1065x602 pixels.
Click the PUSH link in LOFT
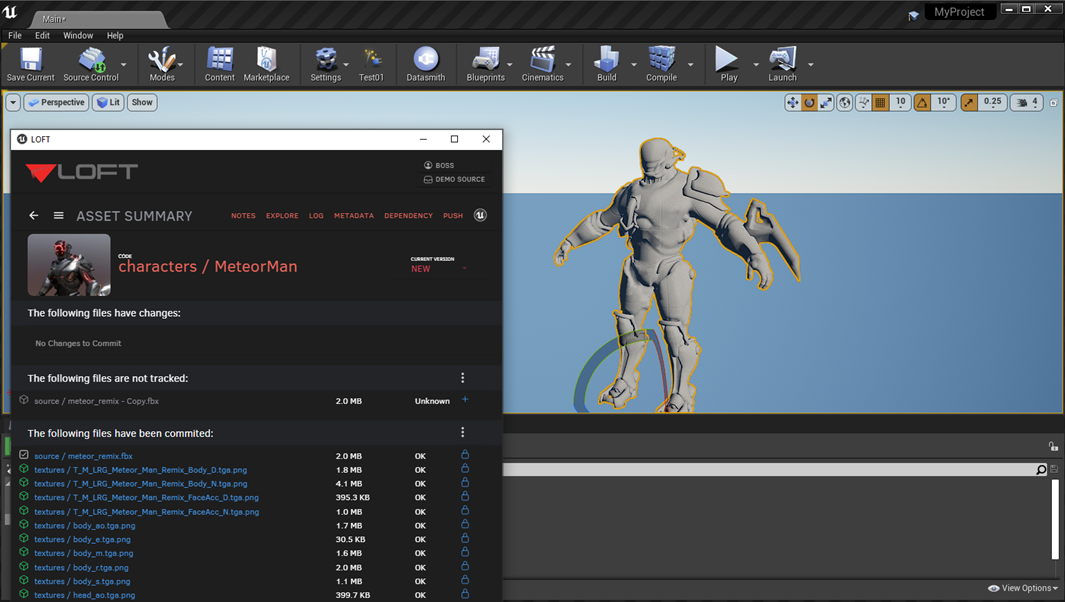point(453,216)
